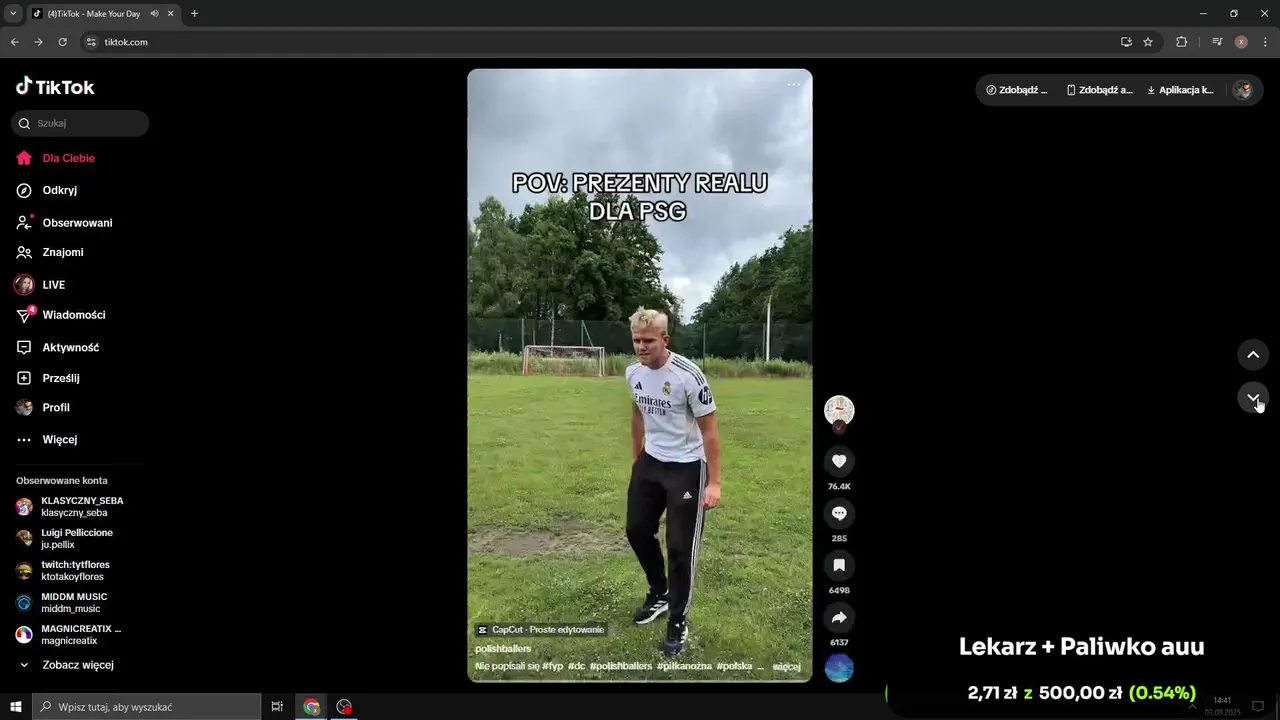Open tab search dropdown
Image resolution: width=1280 pixels, height=720 pixels.
click(13, 14)
